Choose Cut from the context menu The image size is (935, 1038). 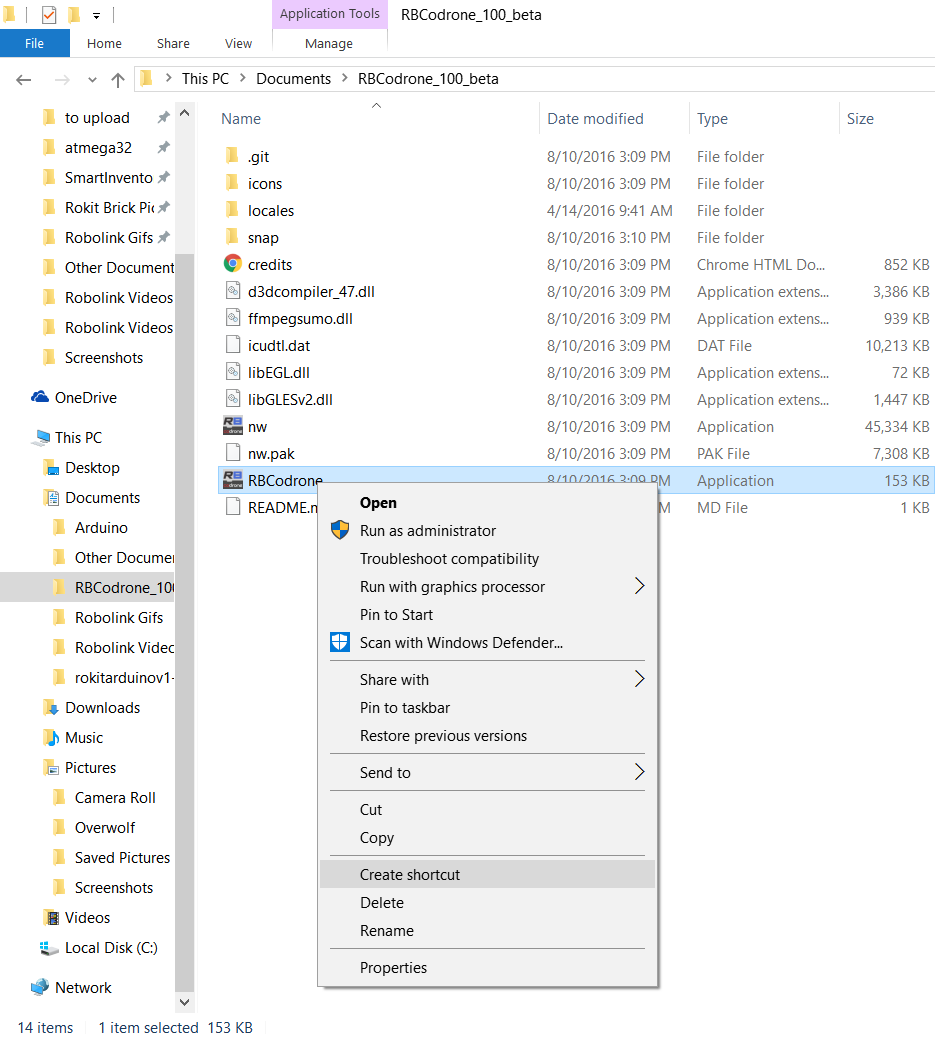click(x=487, y=809)
